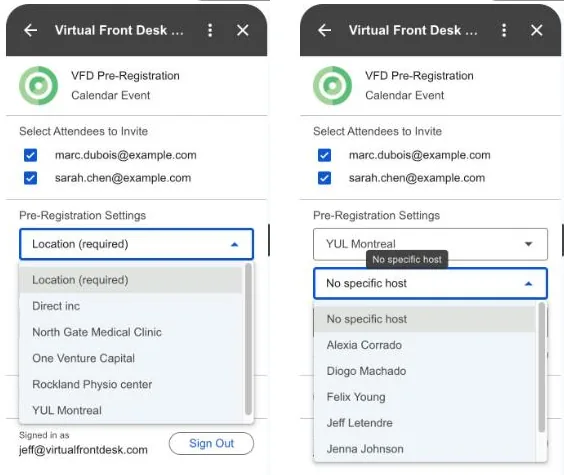This screenshot has width=564, height=475.
Task: Click Calendar Event subtitle in right panel
Action: click(405, 95)
